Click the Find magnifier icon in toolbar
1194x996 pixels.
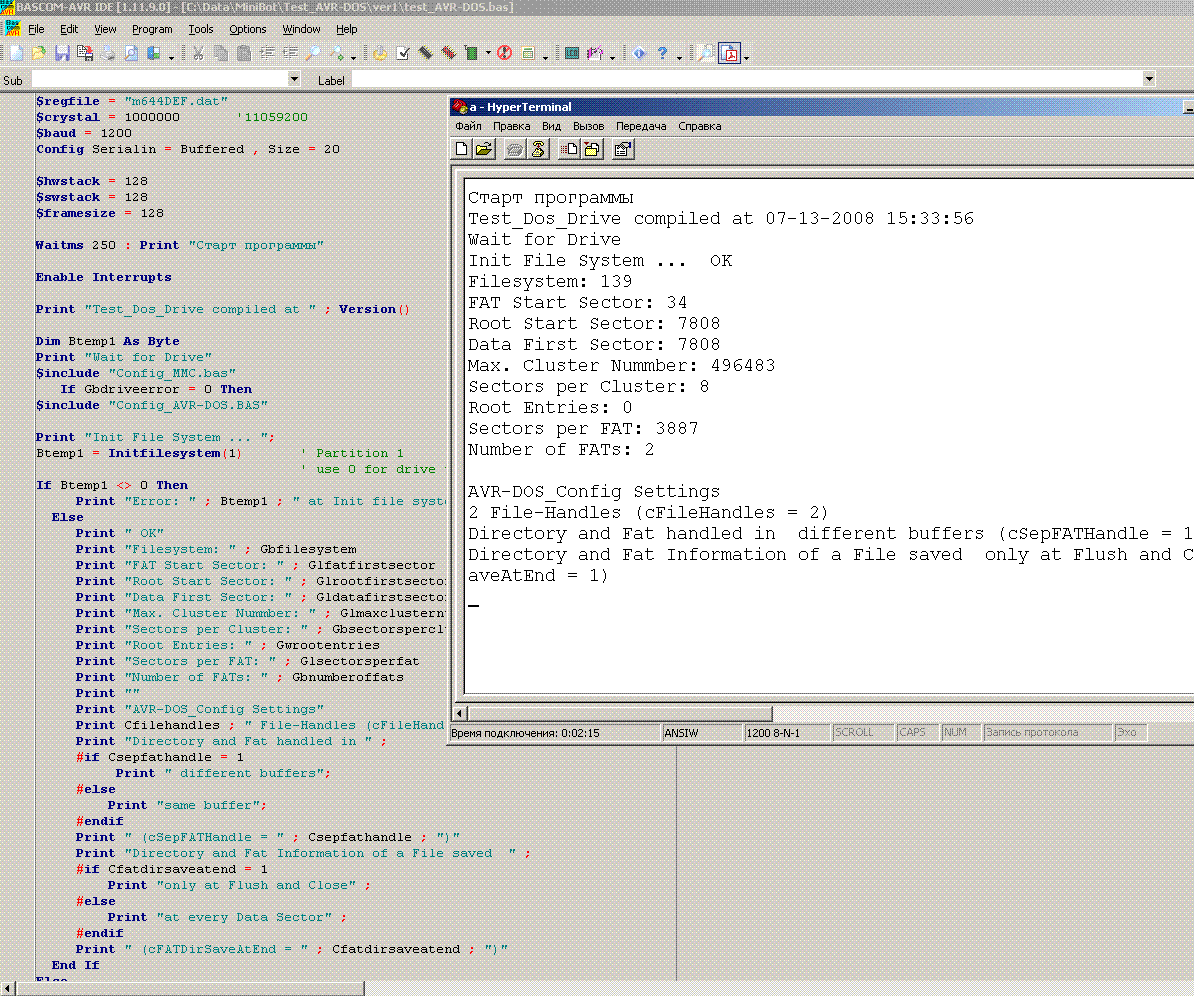point(314,53)
